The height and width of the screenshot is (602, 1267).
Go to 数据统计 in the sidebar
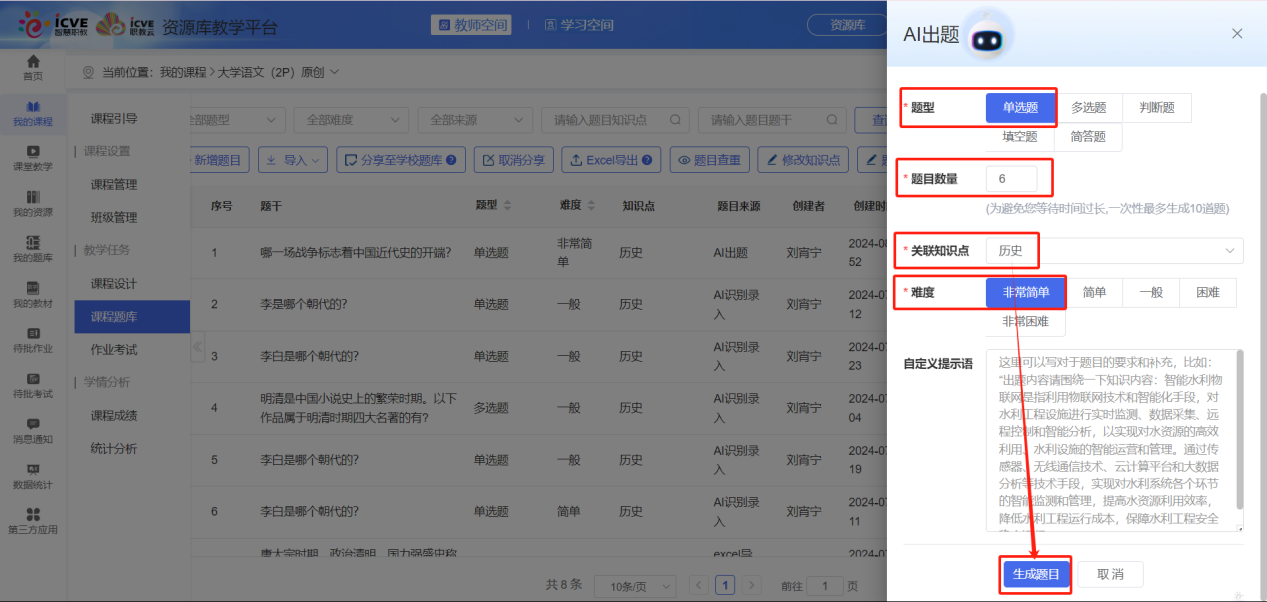point(32,479)
